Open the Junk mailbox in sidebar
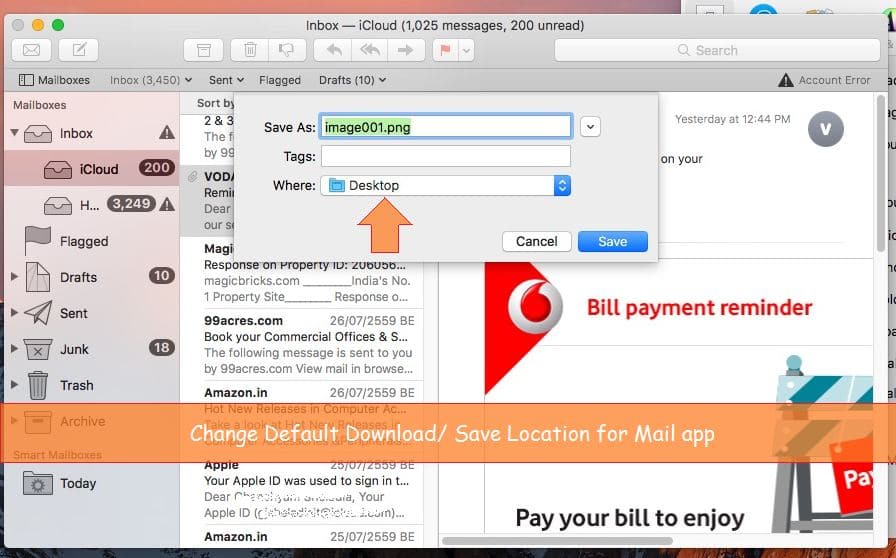 click(x=74, y=349)
